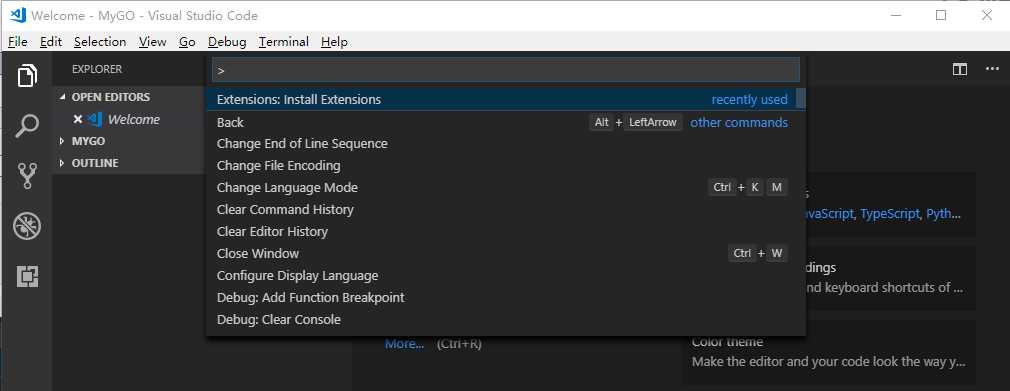1010x391 pixels.
Task: Click the More... recent link
Action: 405,344
